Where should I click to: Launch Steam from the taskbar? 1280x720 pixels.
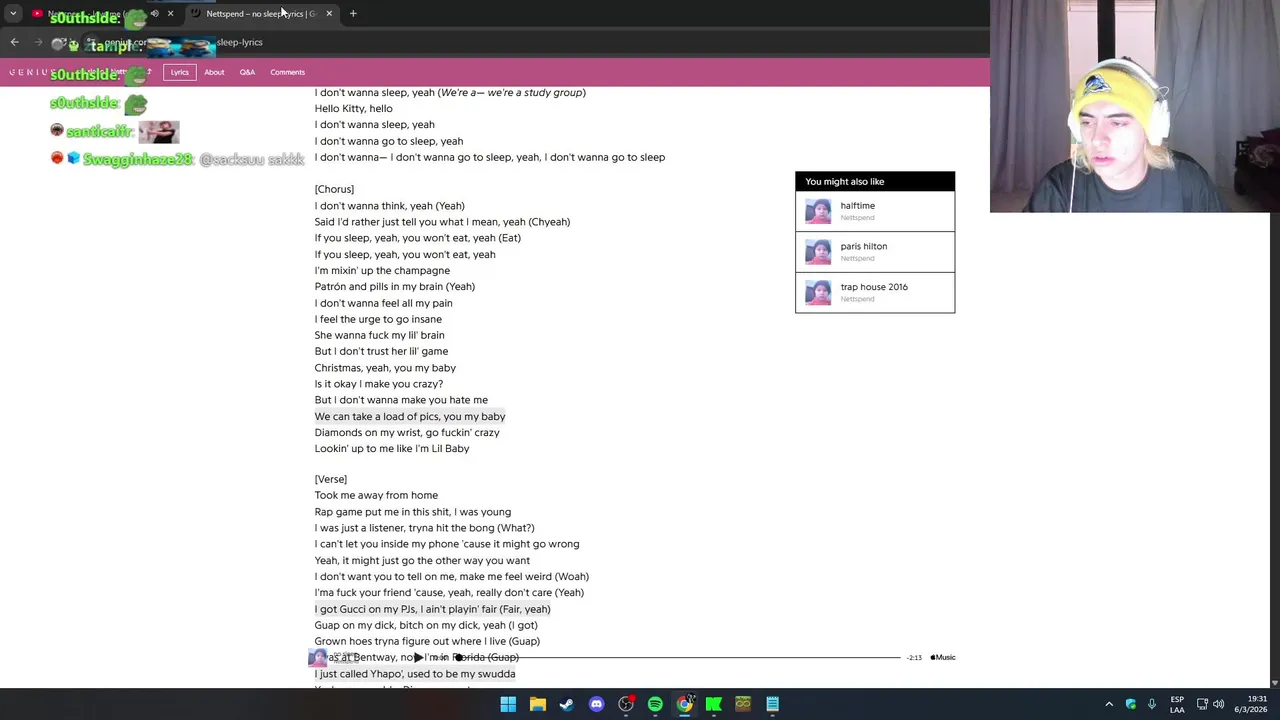(567, 704)
